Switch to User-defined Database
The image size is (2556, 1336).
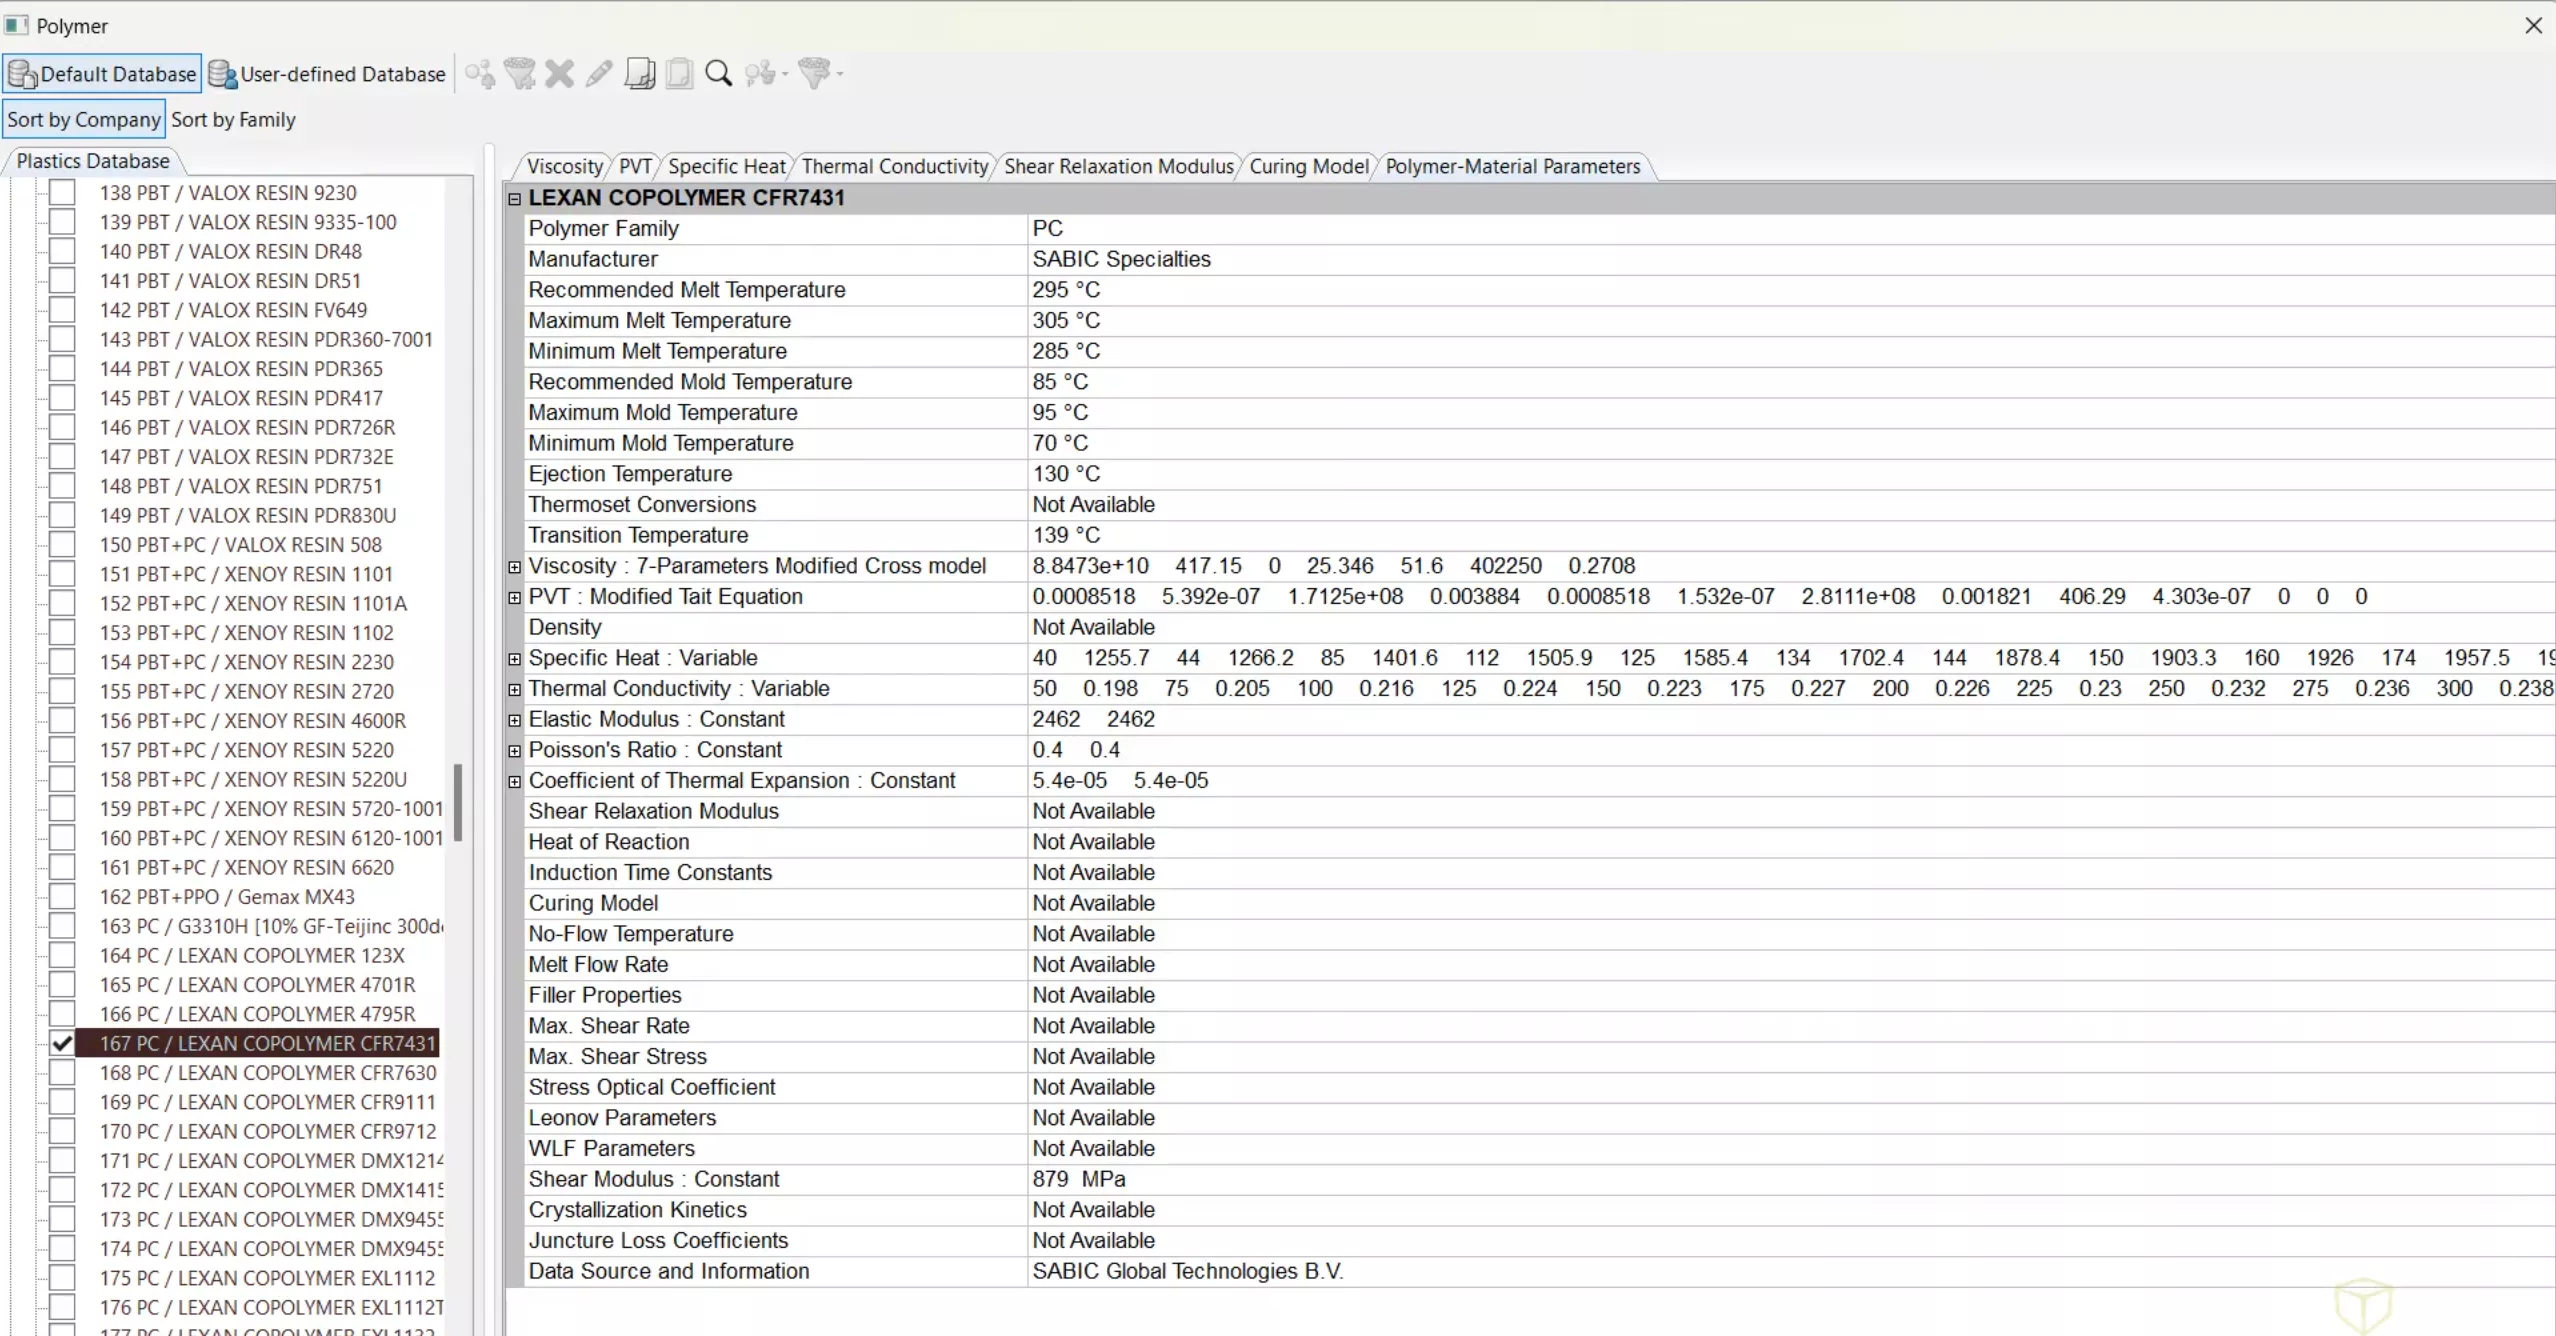[327, 74]
